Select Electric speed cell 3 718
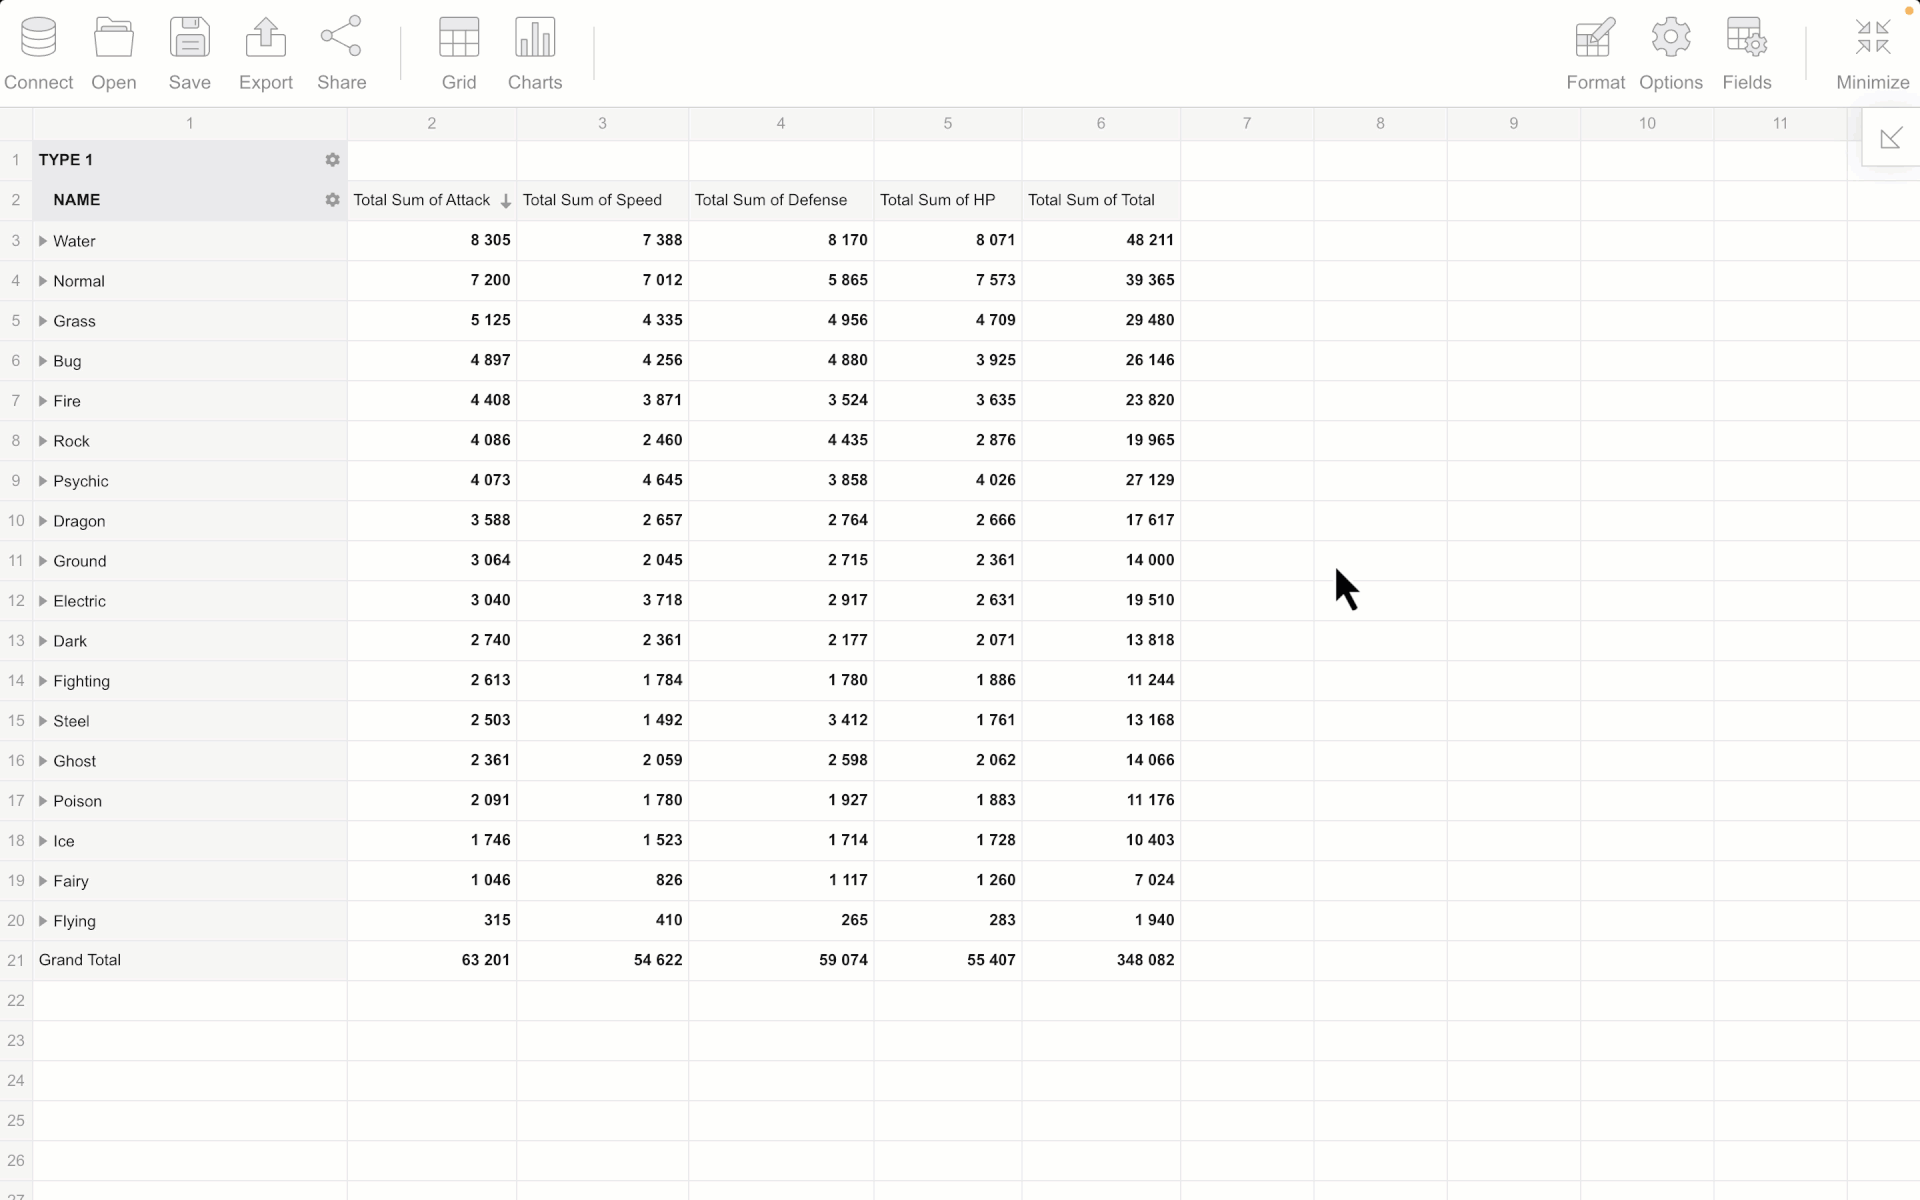 coord(602,600)
